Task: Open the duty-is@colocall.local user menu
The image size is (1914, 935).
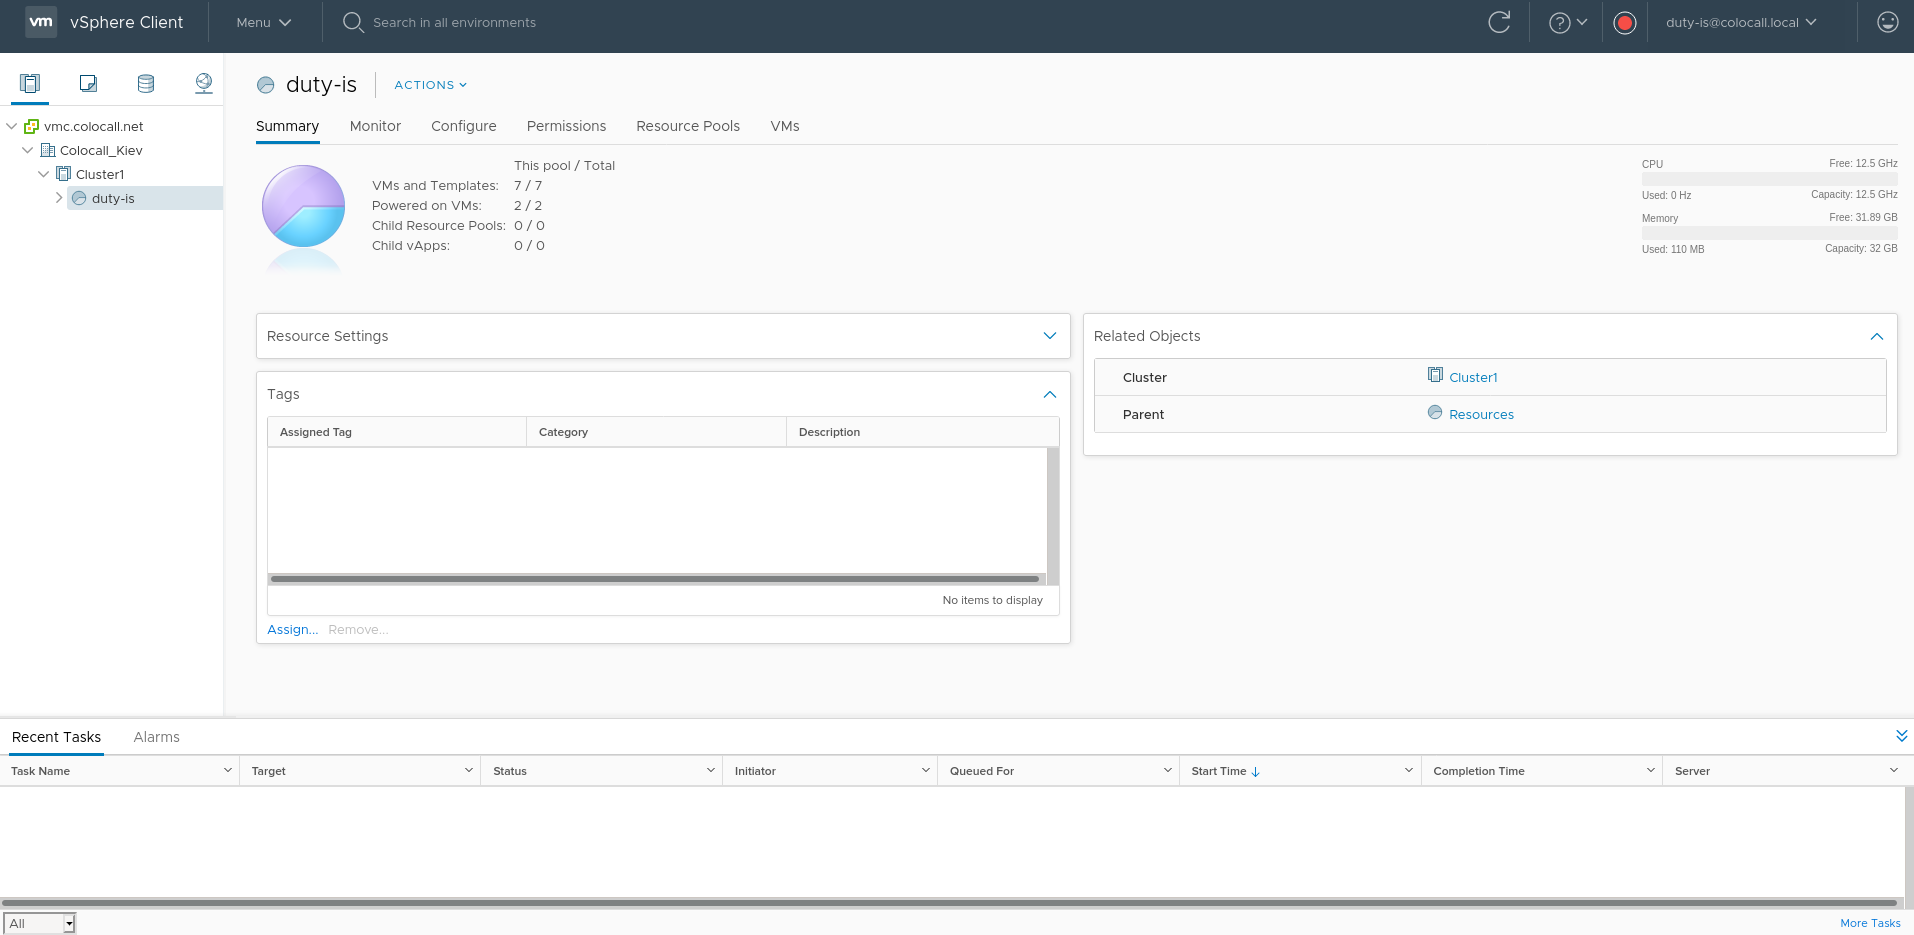Action: click(x=1740, y=22)
